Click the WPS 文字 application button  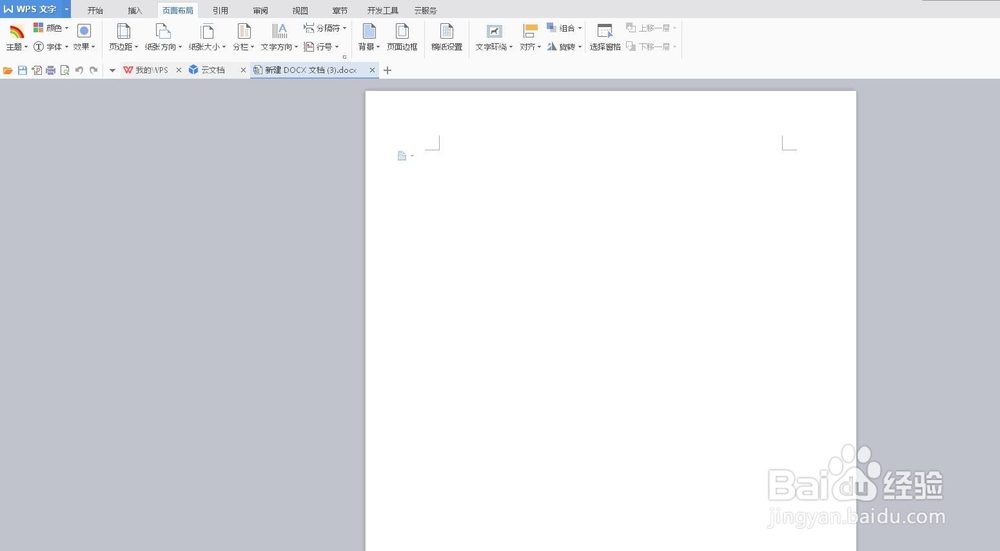coord(31,9)
